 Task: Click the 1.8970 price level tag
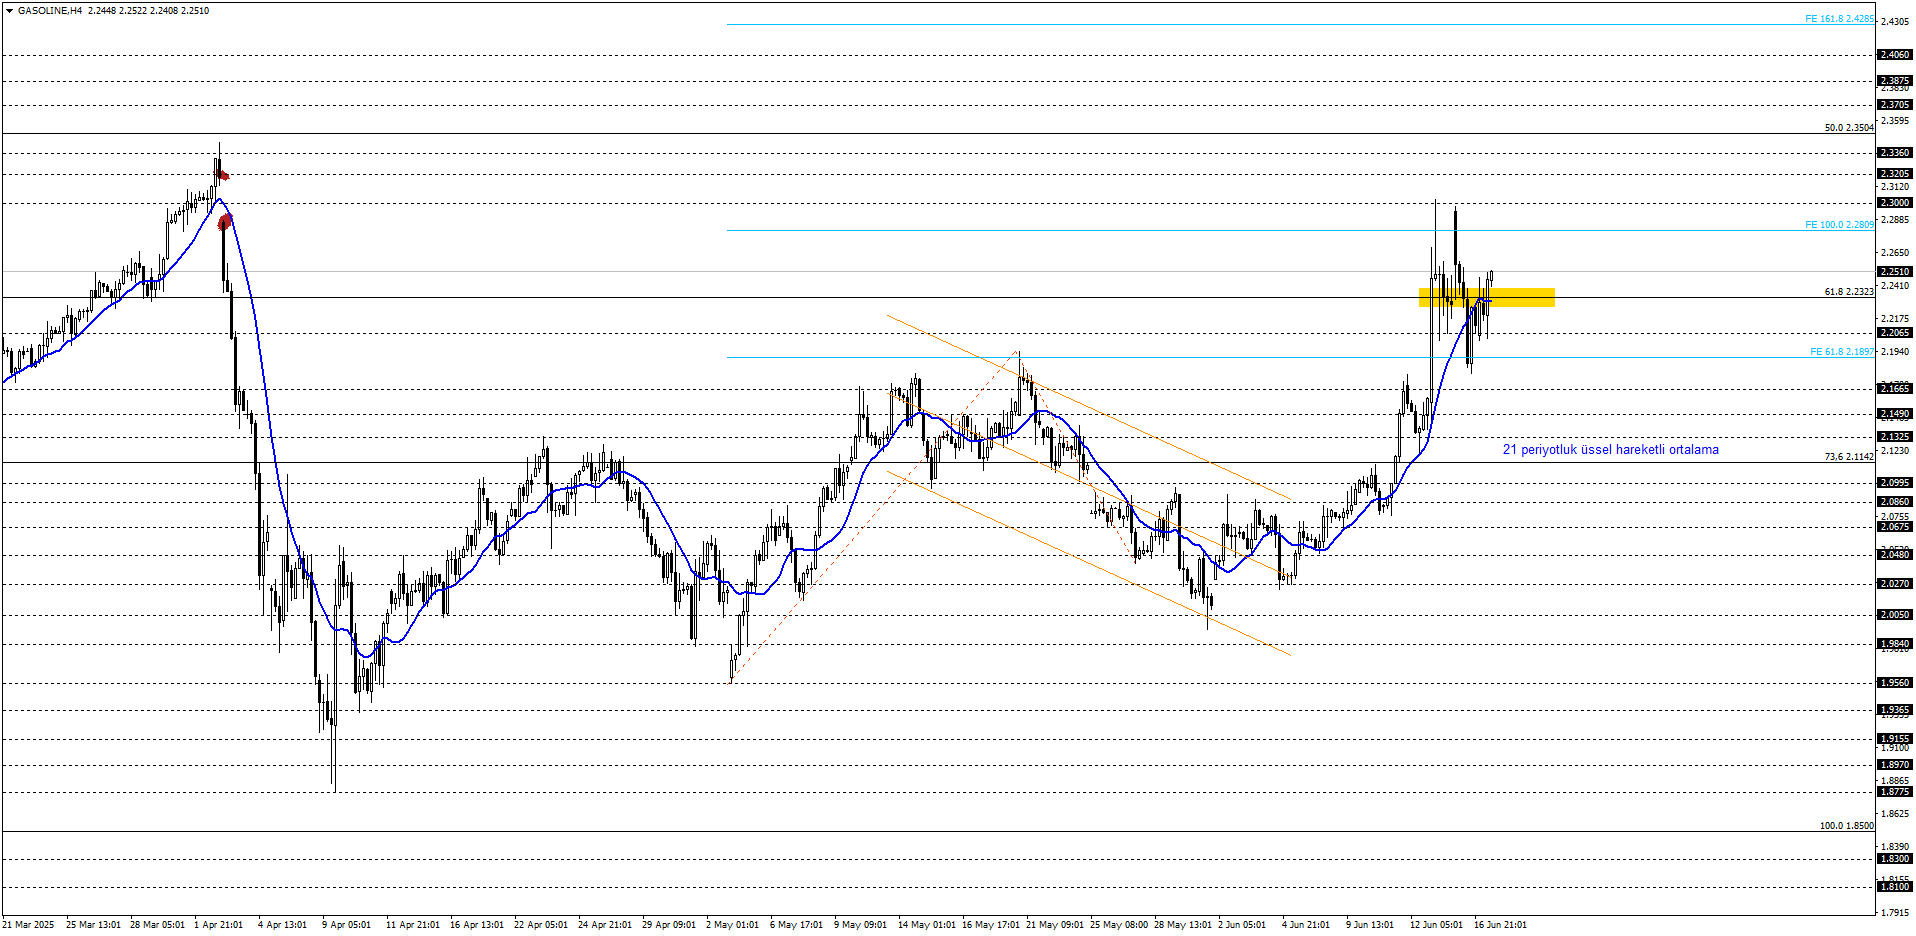[1895, 765]
